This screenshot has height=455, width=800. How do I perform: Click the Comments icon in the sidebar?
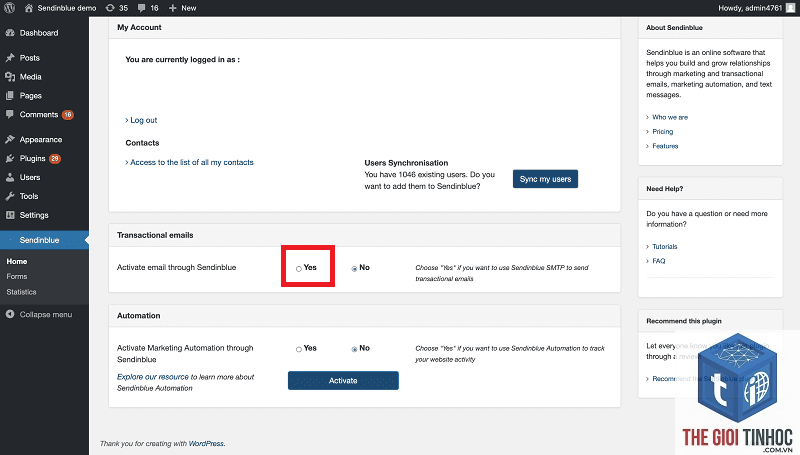(10, 114)
